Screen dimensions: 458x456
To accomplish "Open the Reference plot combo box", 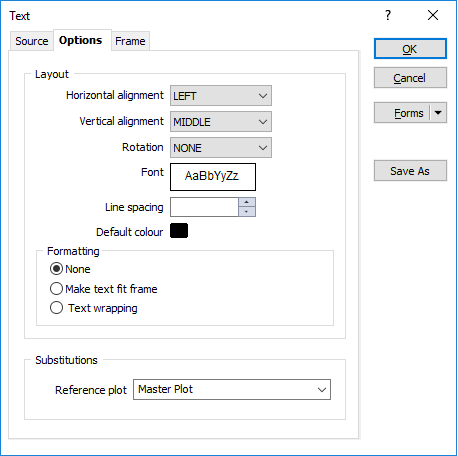I will click(x=232, y=389).
